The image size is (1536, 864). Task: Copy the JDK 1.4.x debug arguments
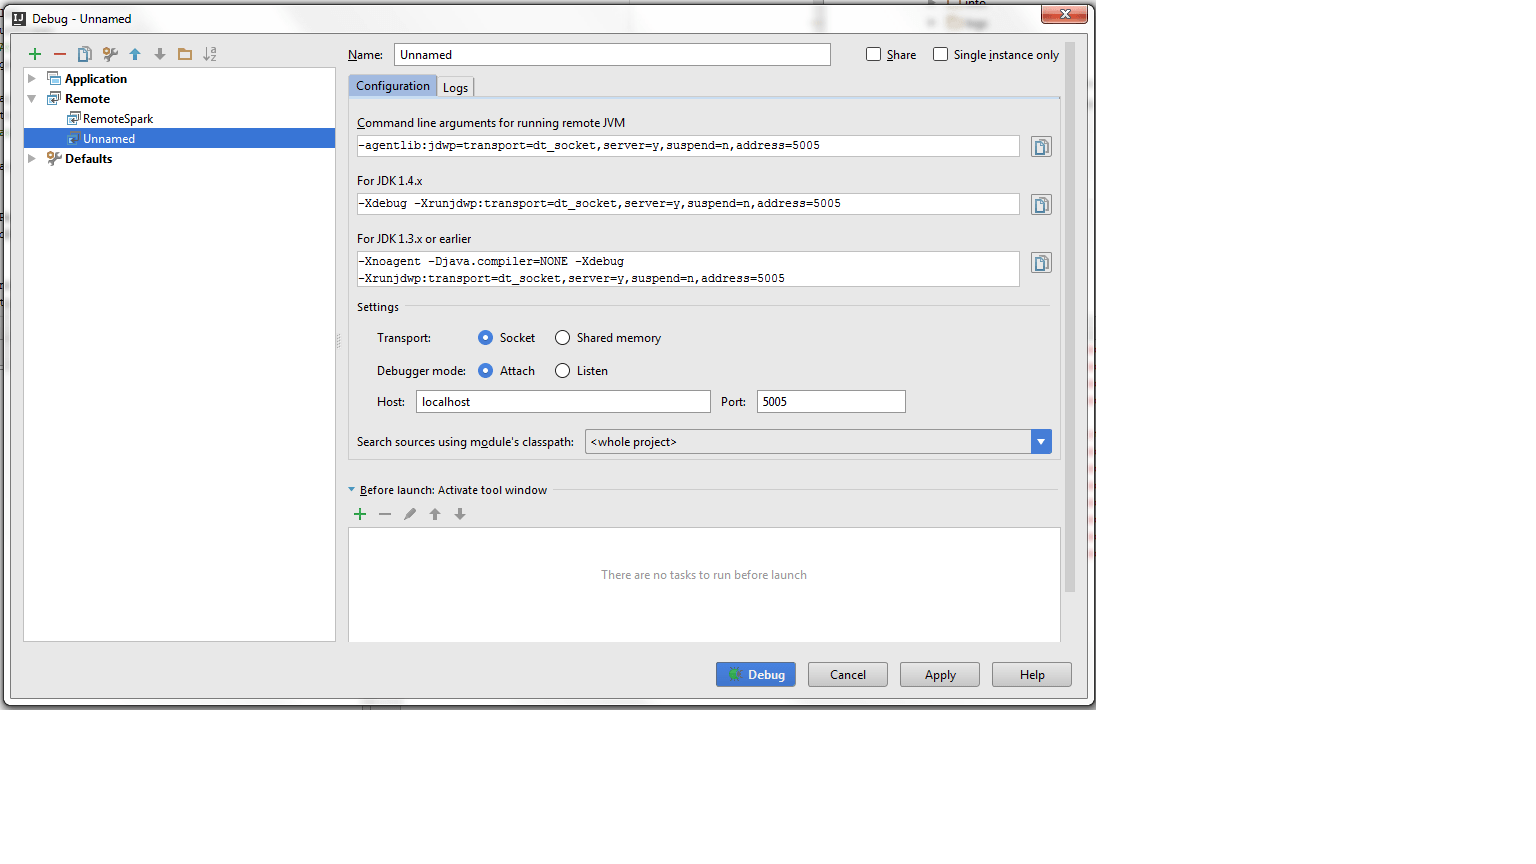click(x=1041, y=204)
